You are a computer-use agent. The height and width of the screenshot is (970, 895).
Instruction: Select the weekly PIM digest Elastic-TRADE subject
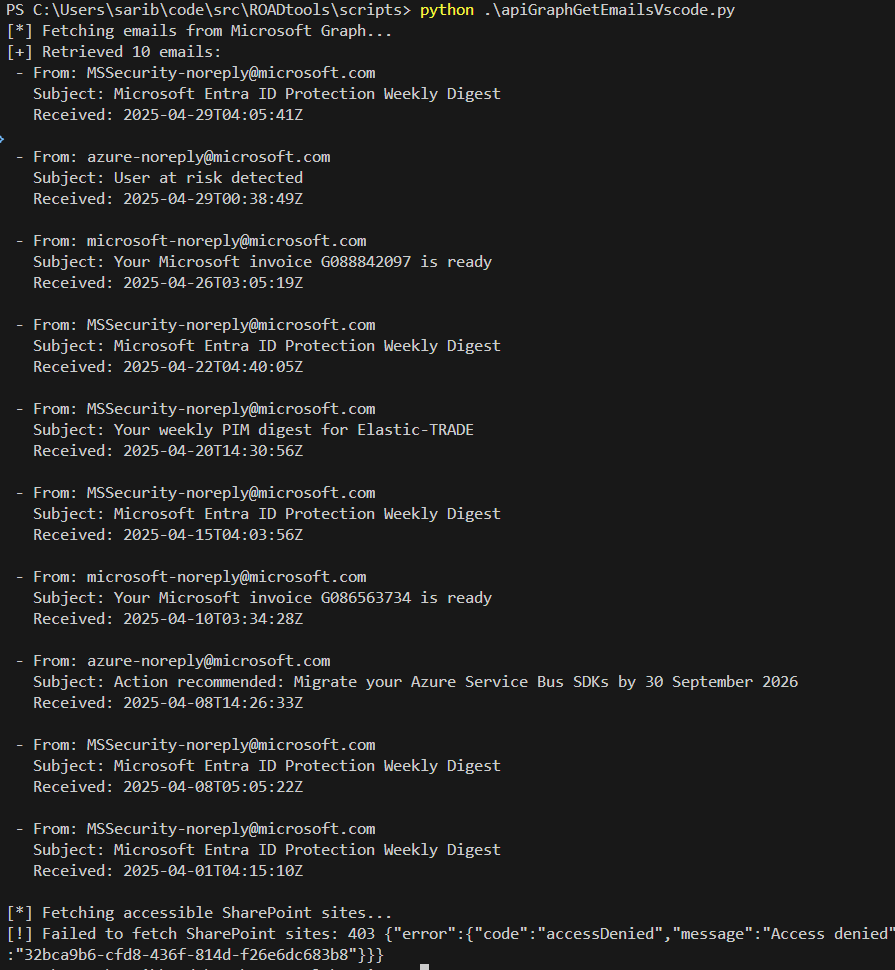[x=293, y=430]
